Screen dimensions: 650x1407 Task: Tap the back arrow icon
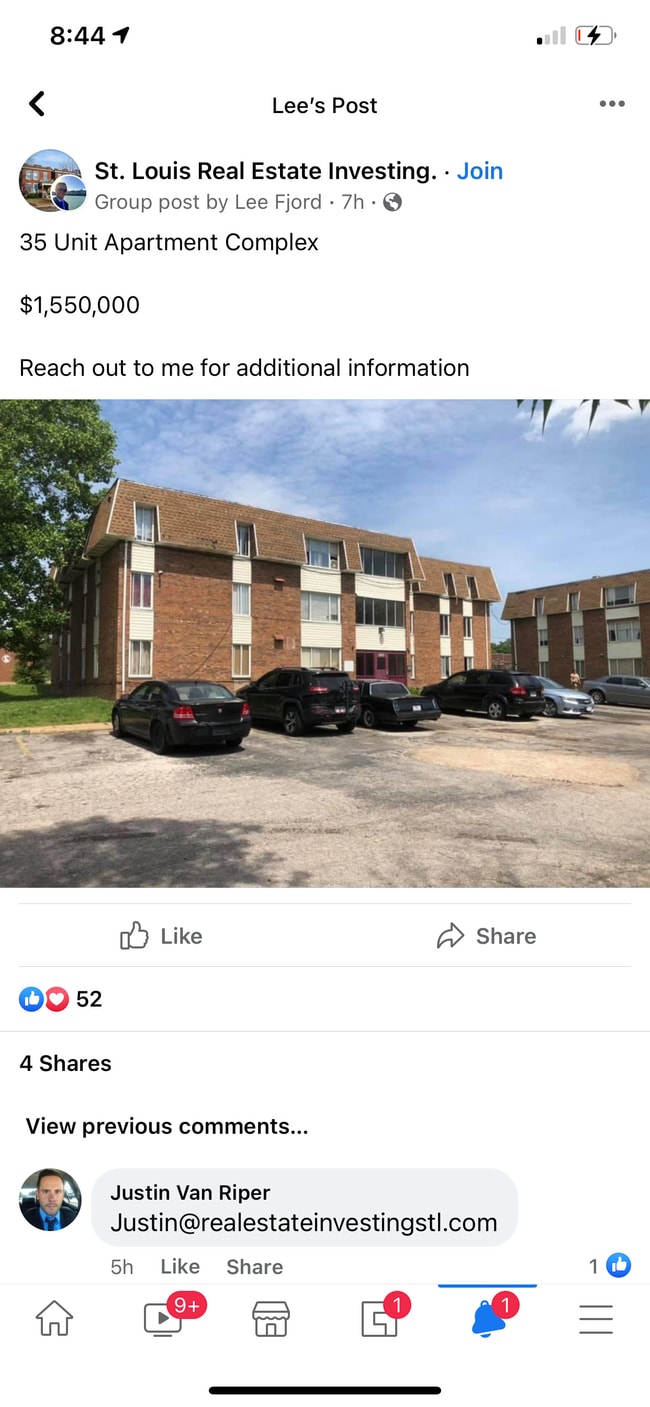(37, 104)
